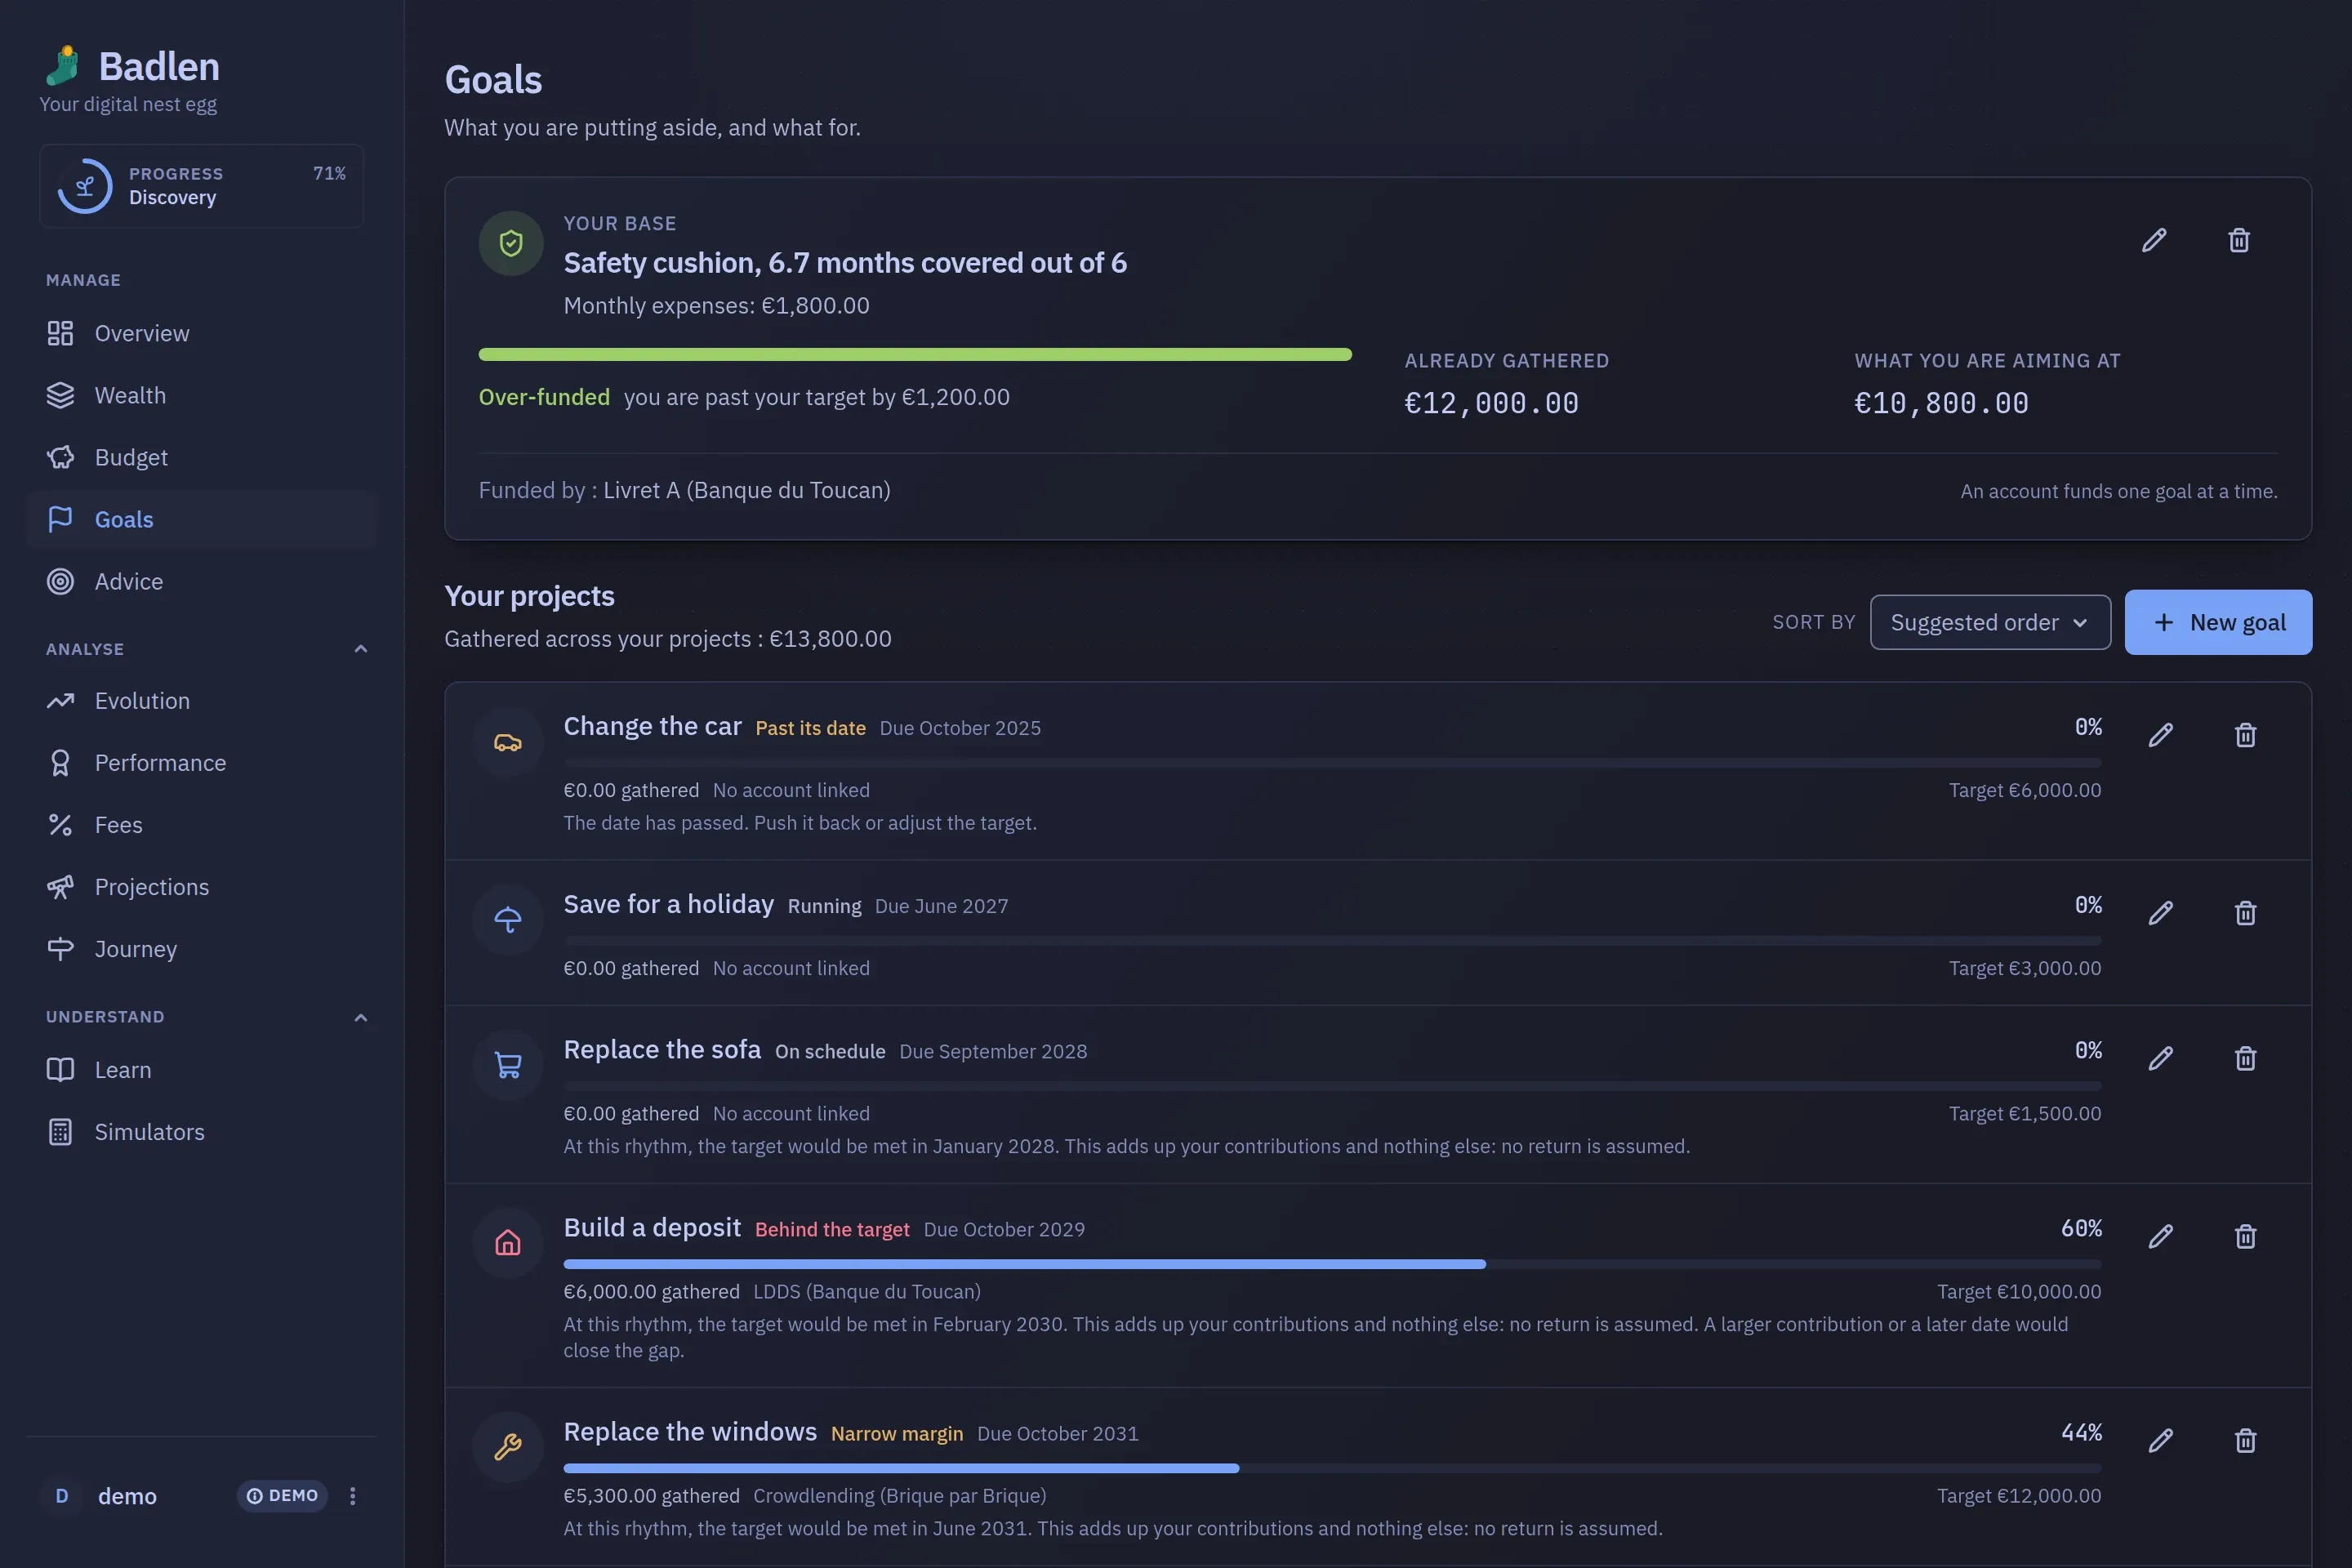2352x1568 pixels.
Task: Delete the Change the car goal
Action: coord(2245,735)
